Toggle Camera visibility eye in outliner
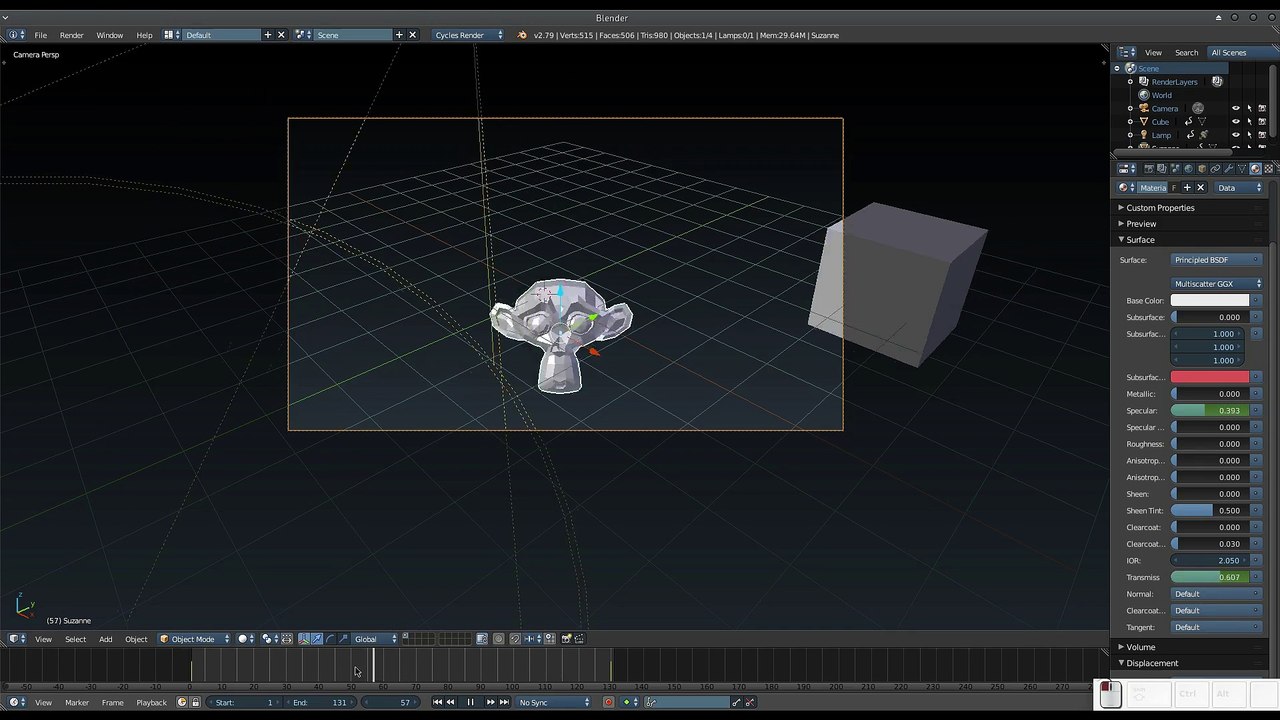Viewport: 1280px width, 720px height. tap(1236, 108)
